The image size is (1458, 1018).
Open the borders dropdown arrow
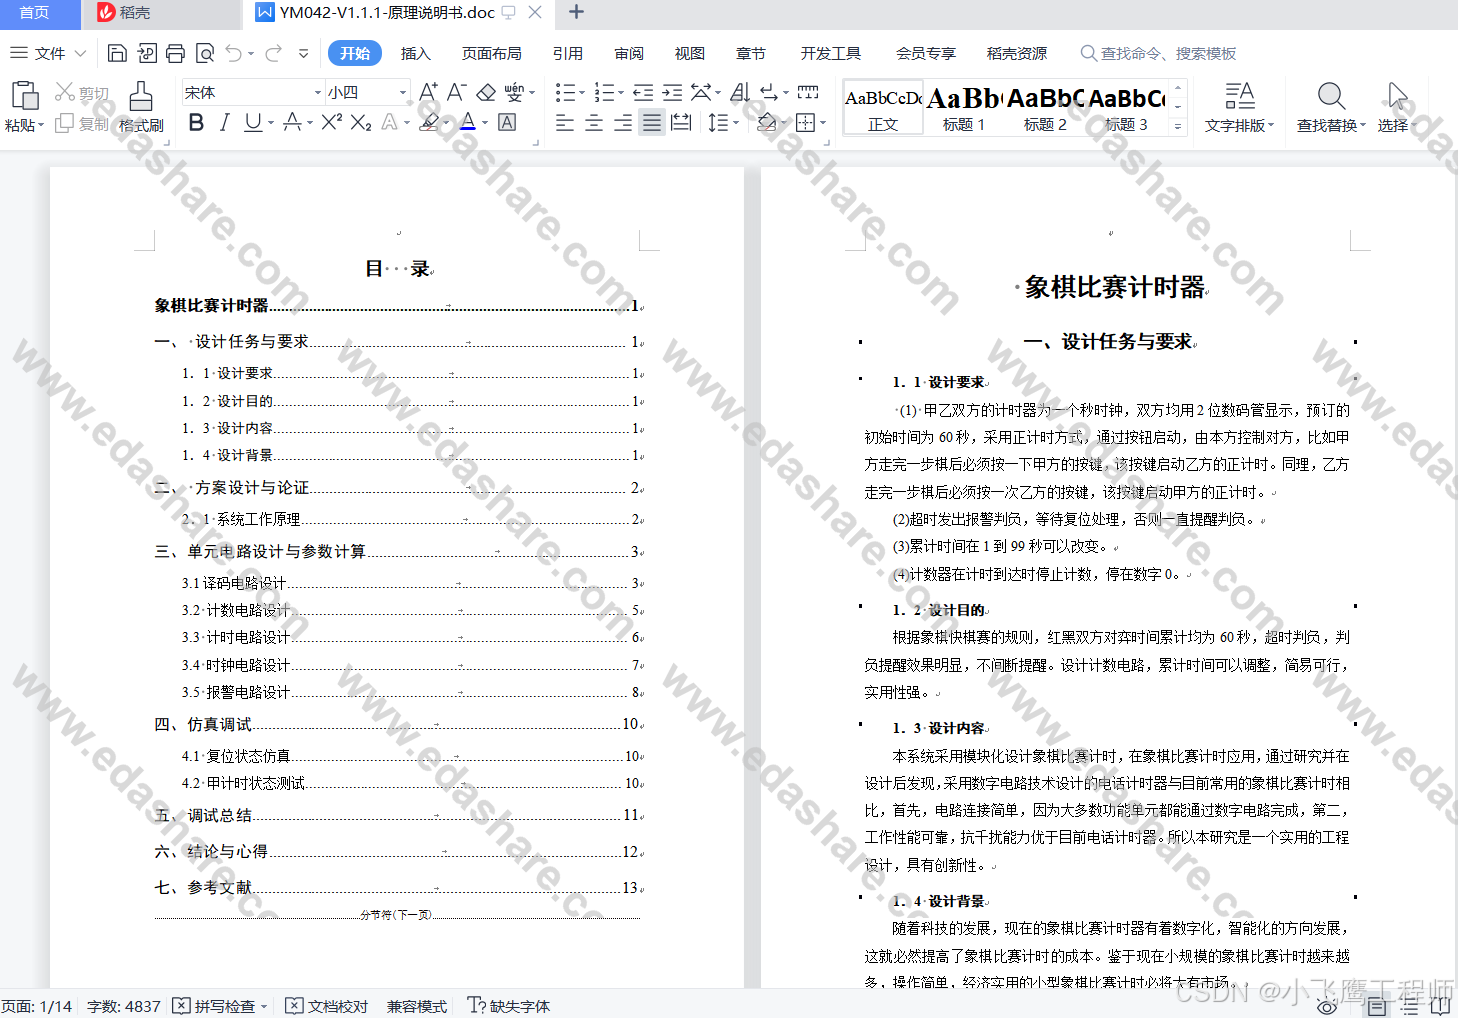pos(822,123)
